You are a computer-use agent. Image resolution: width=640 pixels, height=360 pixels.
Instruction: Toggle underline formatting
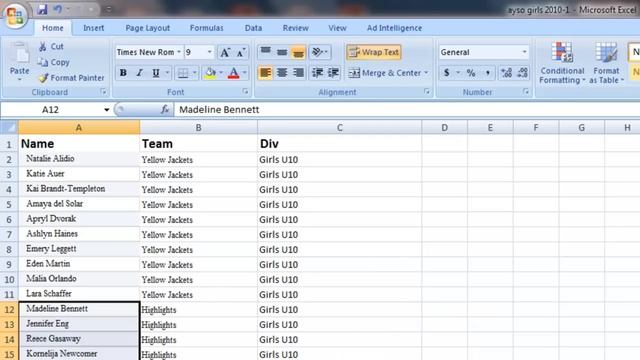[156, 73]
